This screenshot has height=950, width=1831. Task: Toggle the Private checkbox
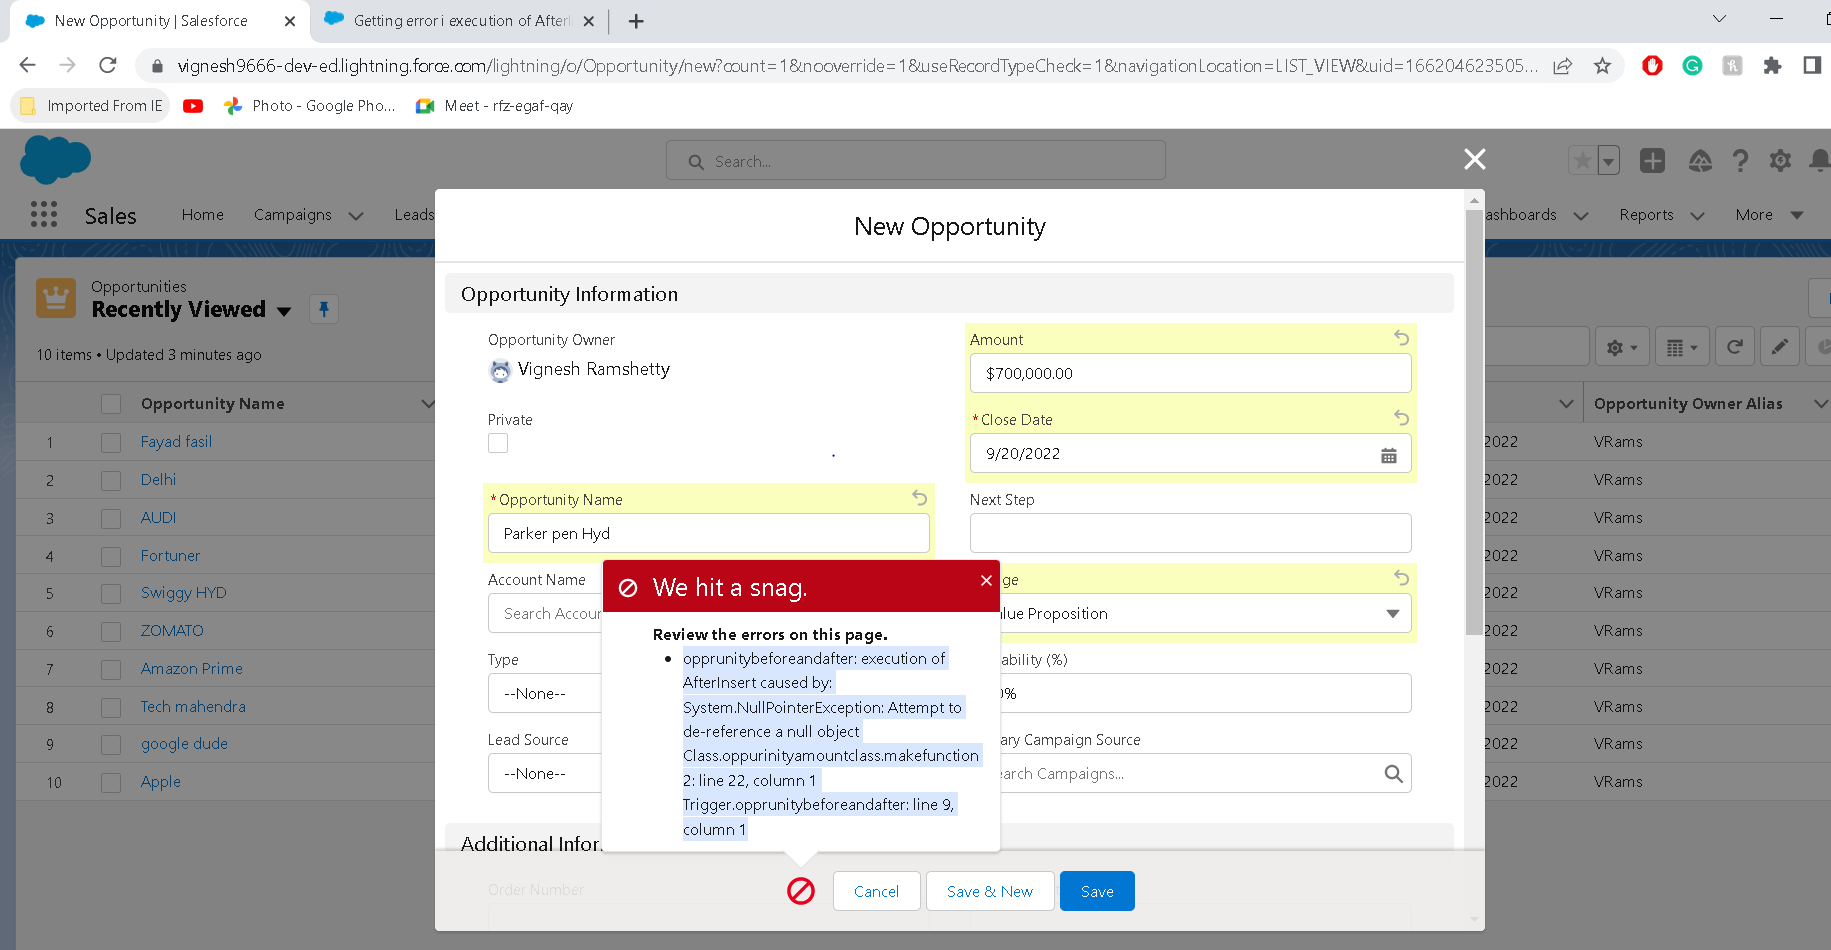click(498, 443)
